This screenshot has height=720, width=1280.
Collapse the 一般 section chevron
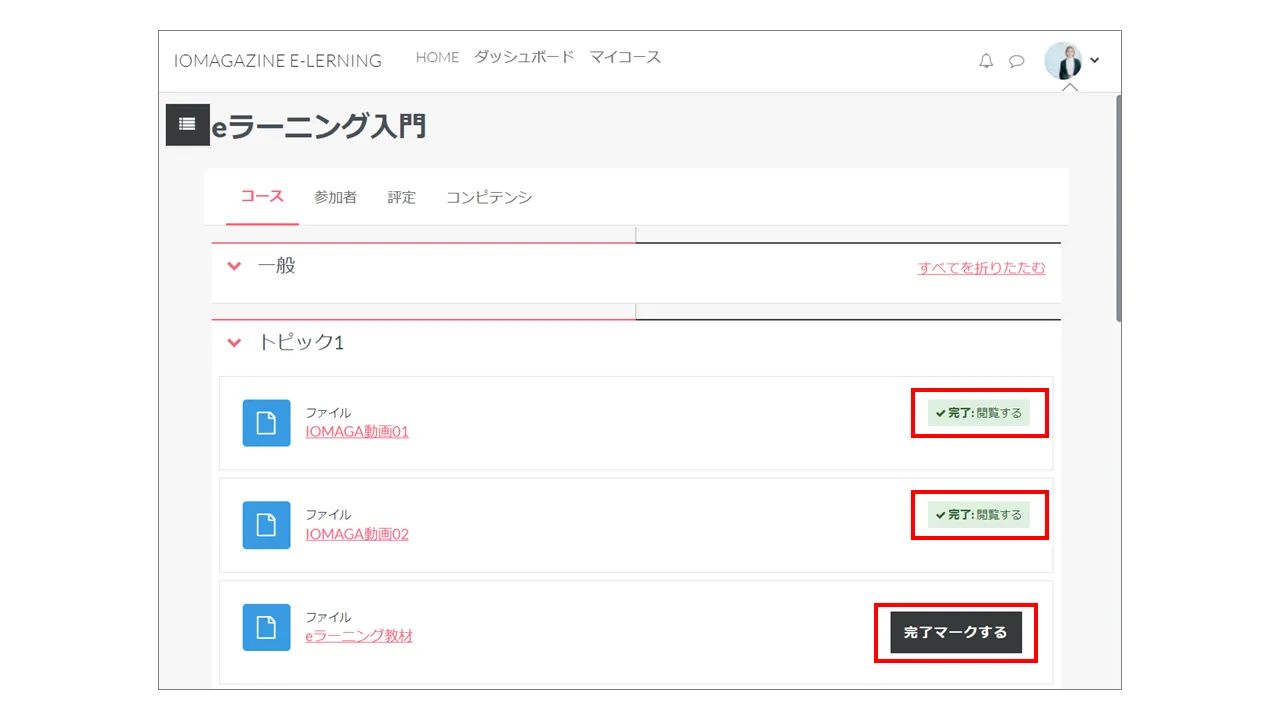click(234, 266)
